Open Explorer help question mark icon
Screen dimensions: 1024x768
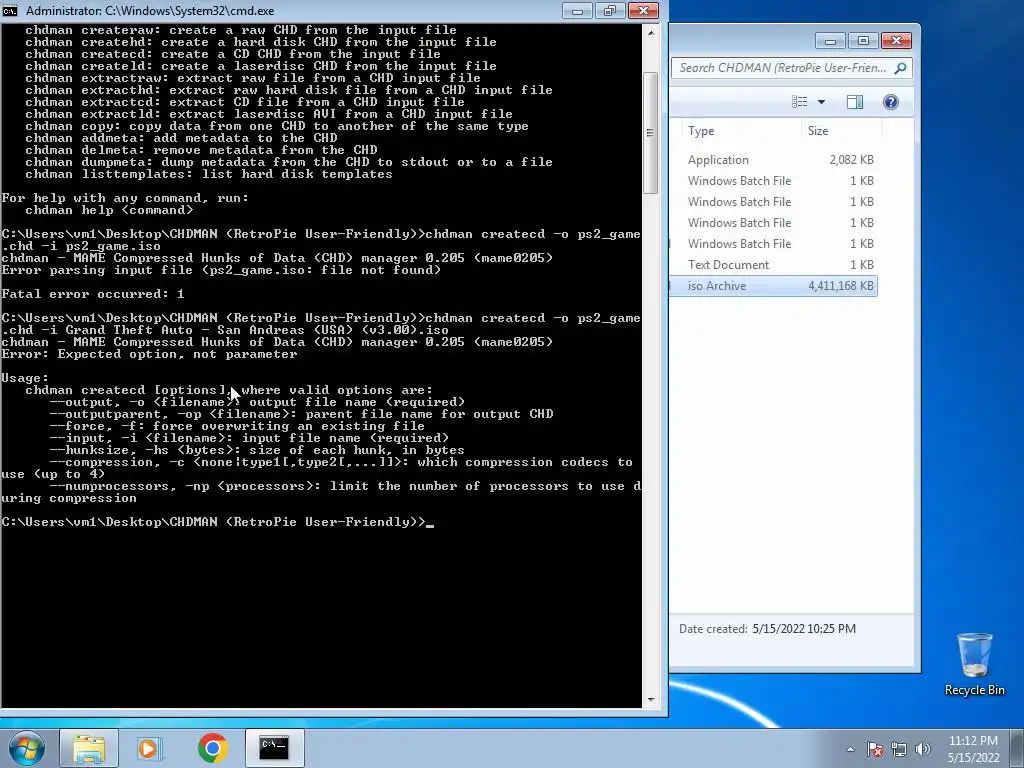pos(891,101)
